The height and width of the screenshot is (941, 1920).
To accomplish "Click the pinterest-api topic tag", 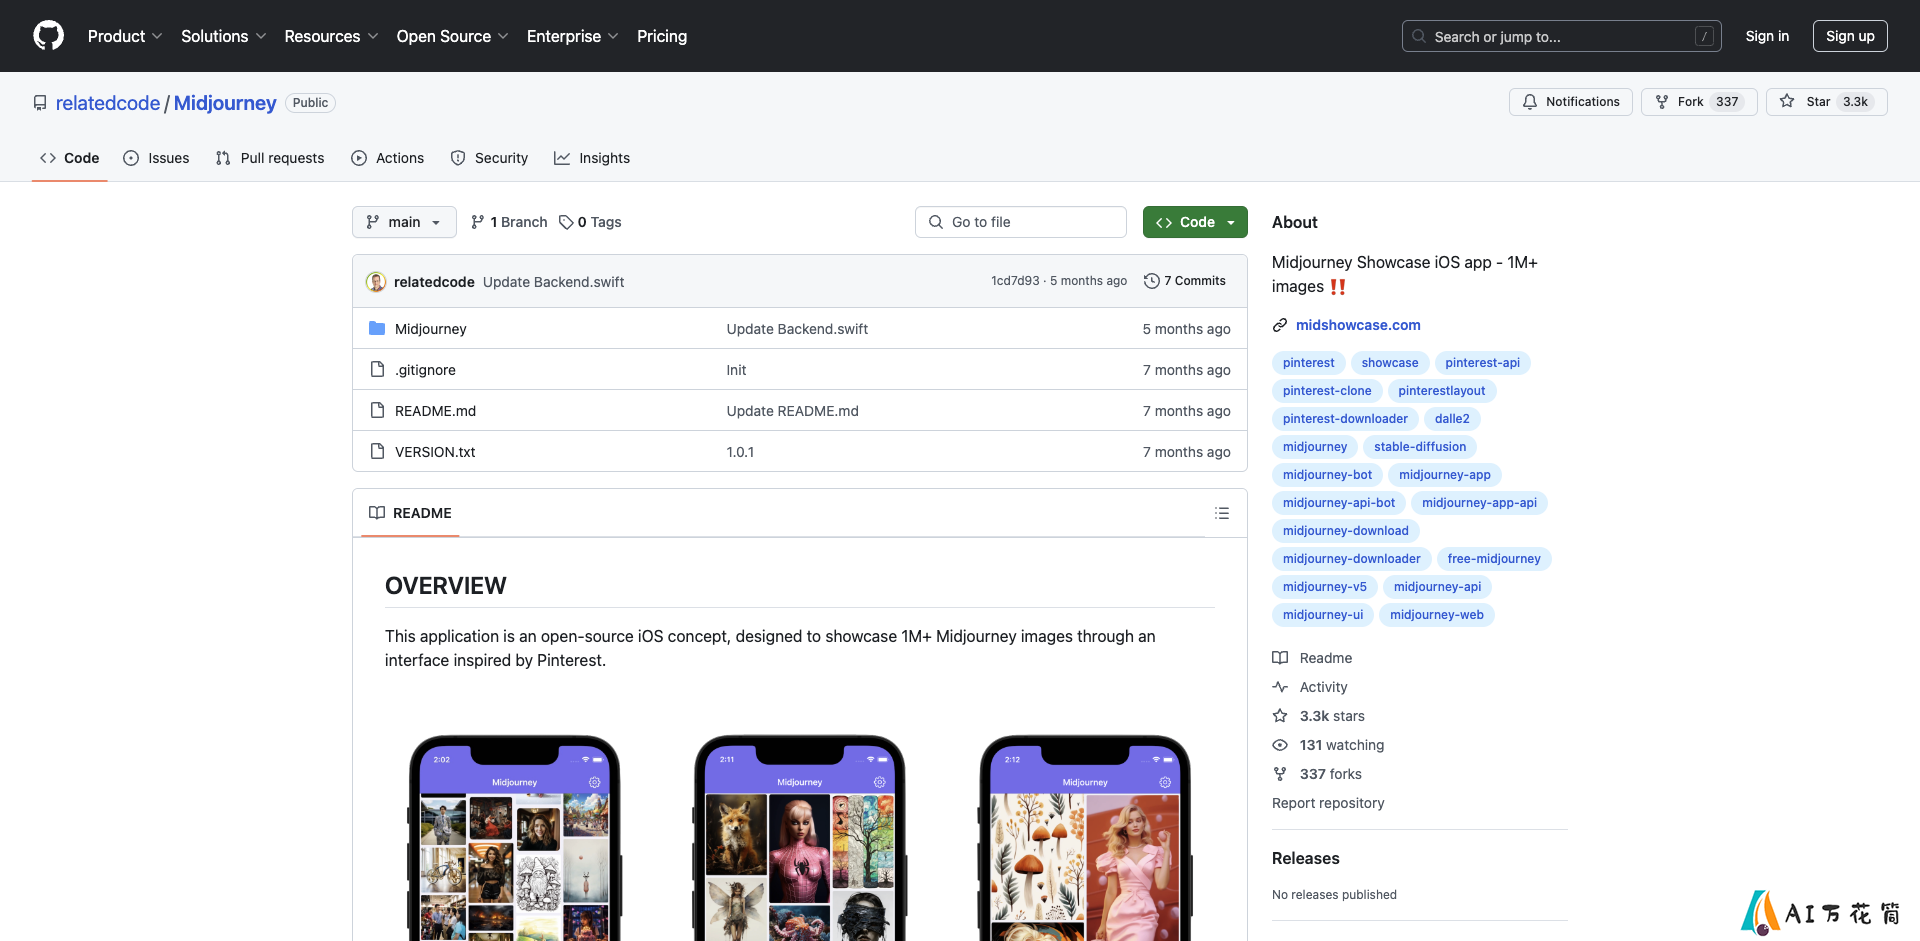I will coord(1482,363).
